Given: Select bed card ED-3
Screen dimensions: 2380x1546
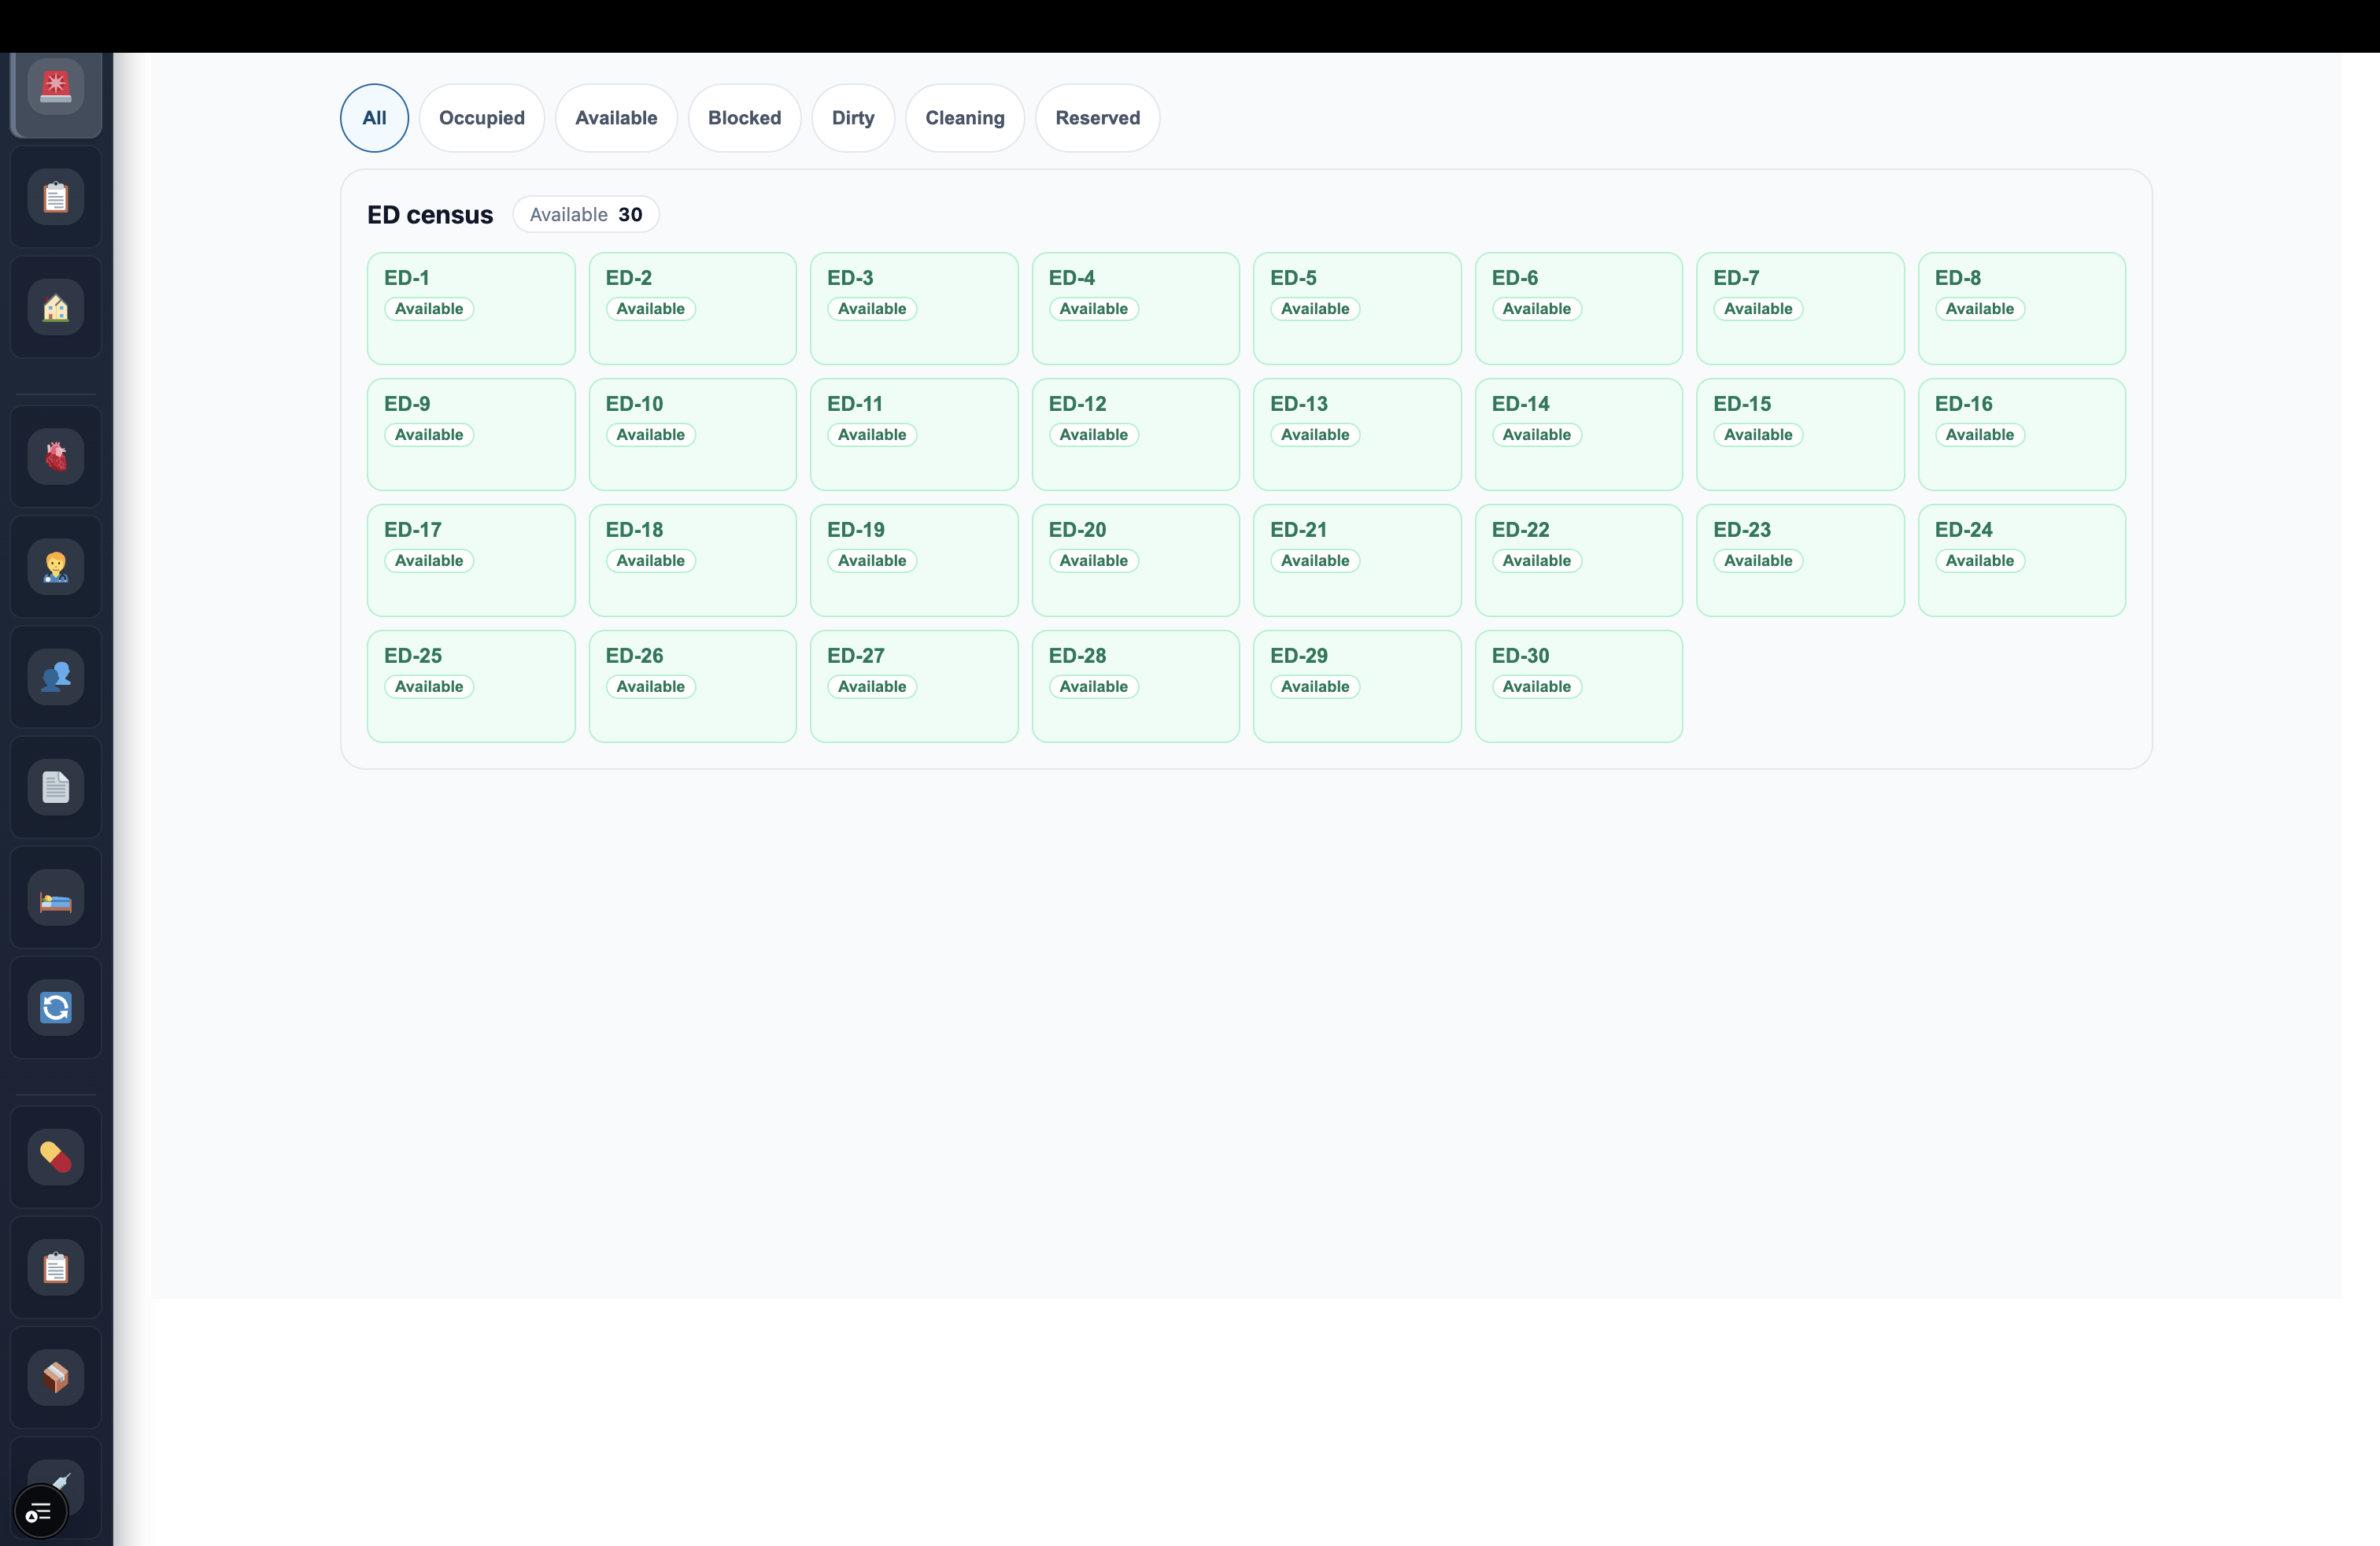Looking at the screenshot, I should click(x=914, y=308).
